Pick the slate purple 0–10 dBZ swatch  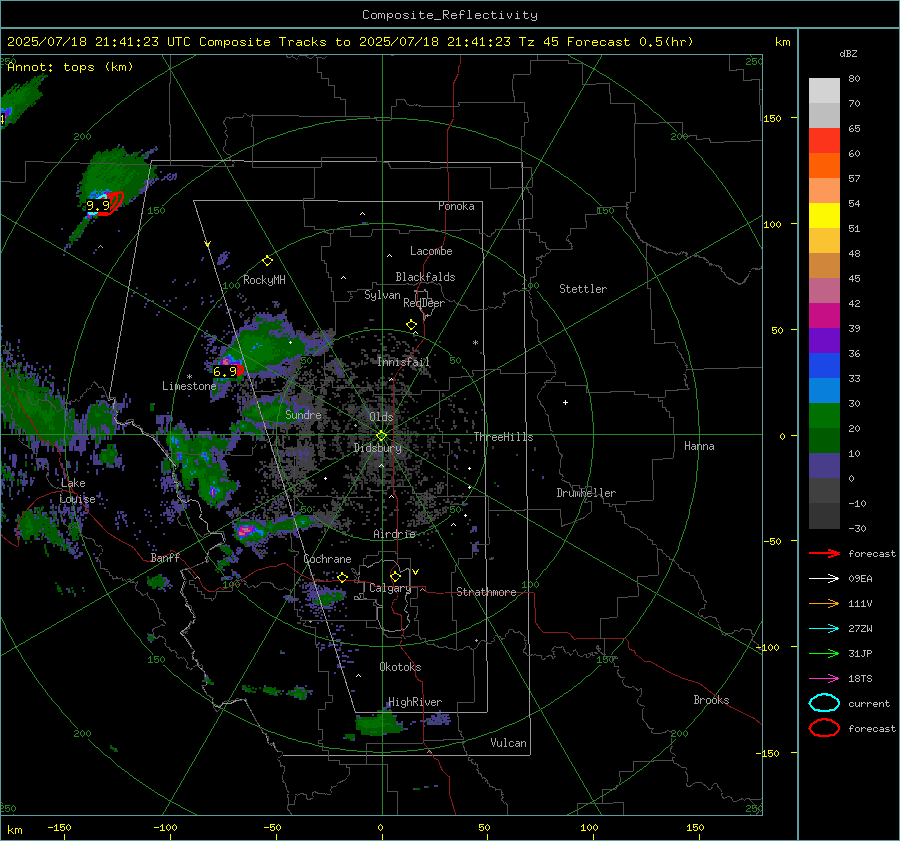[x=824, y=466]
